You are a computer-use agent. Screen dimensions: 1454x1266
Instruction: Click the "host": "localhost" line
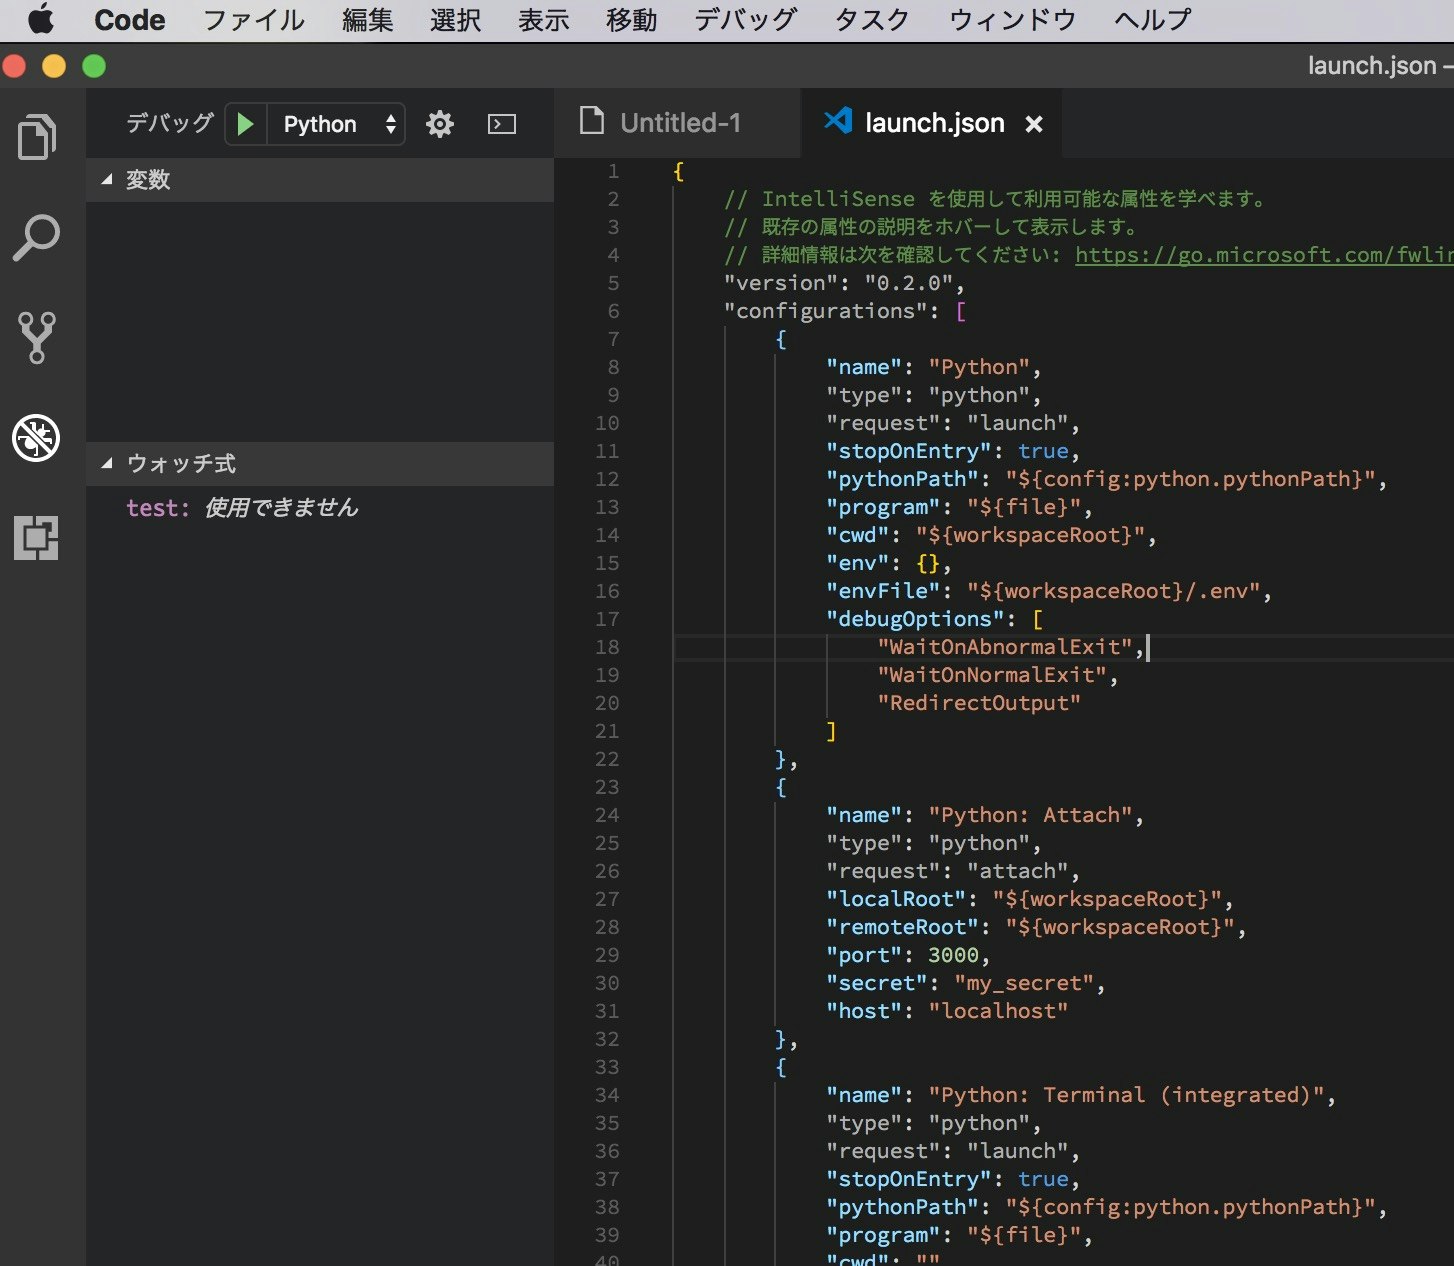tap(947, 1011)
